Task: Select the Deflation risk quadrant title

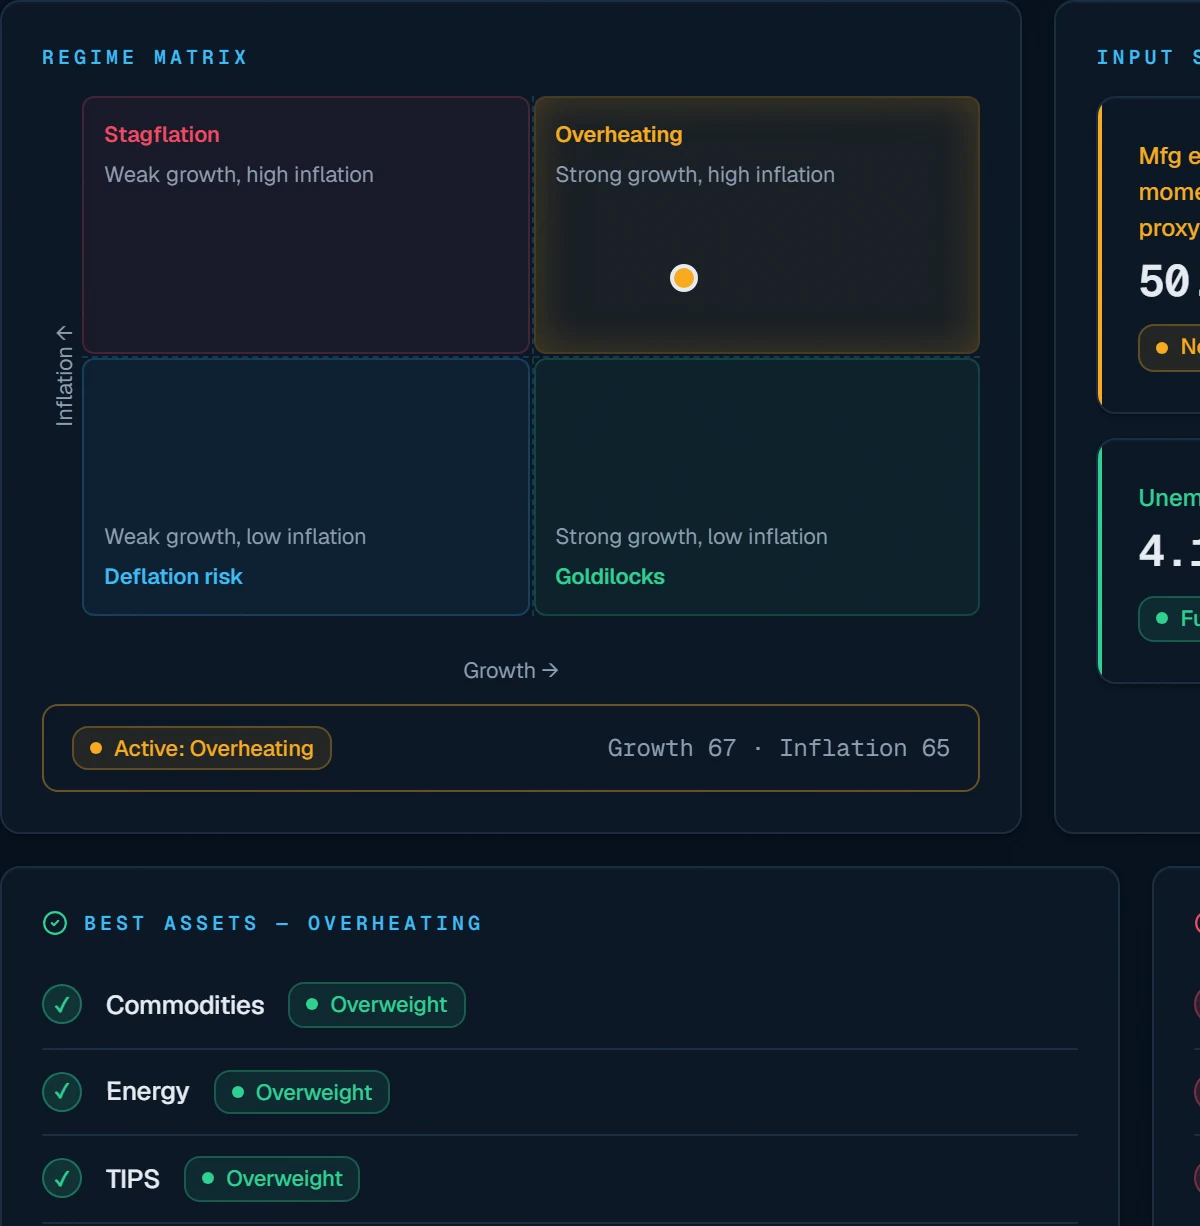Action: click(174, 577)
